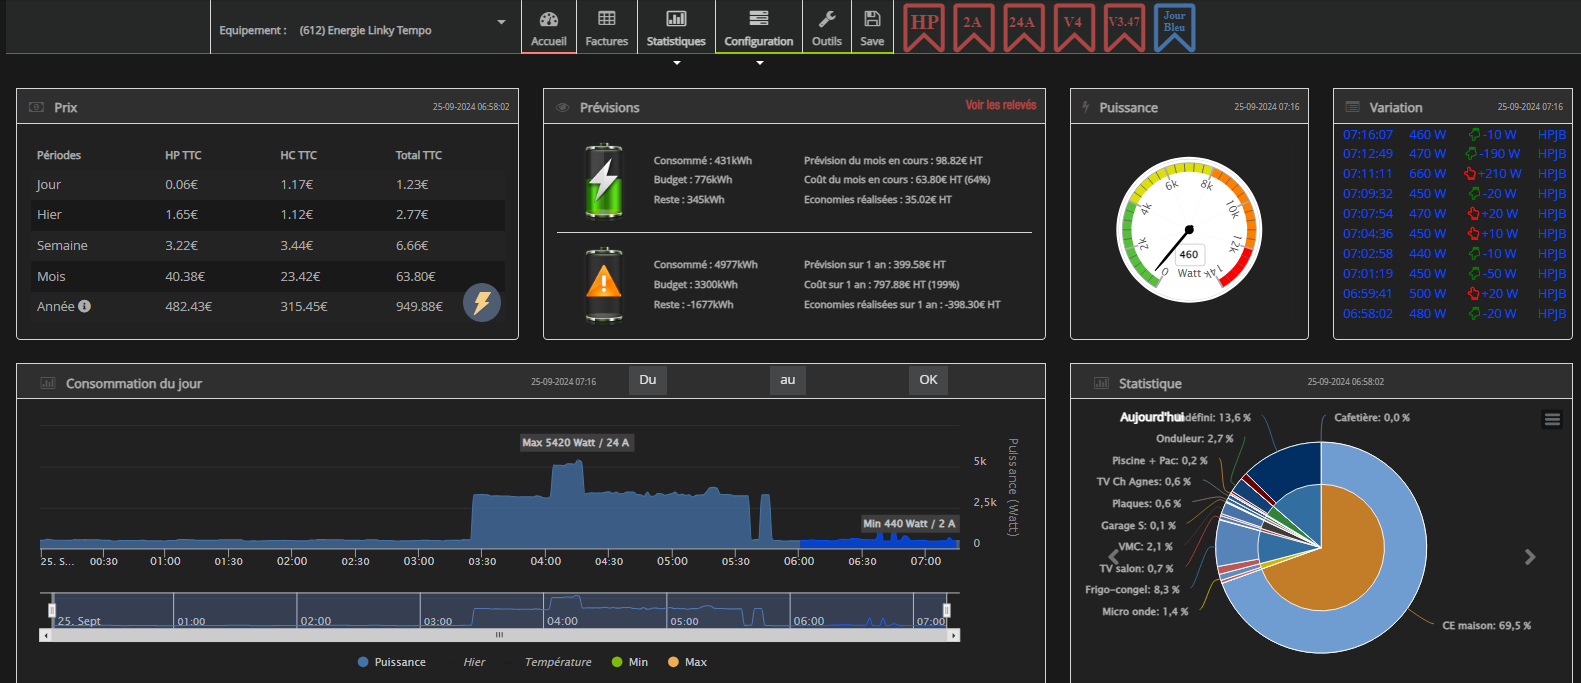Expand the Configuration menu

tap(758, 28)
